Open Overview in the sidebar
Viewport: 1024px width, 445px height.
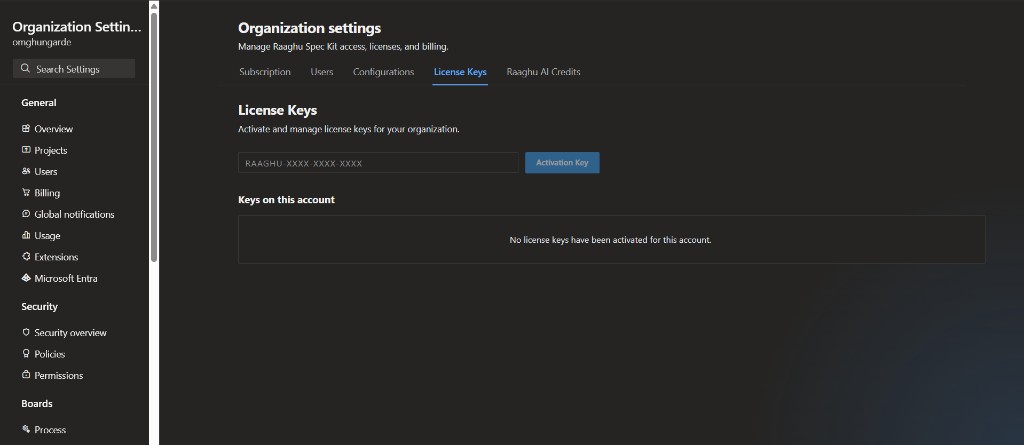(54, 129)
